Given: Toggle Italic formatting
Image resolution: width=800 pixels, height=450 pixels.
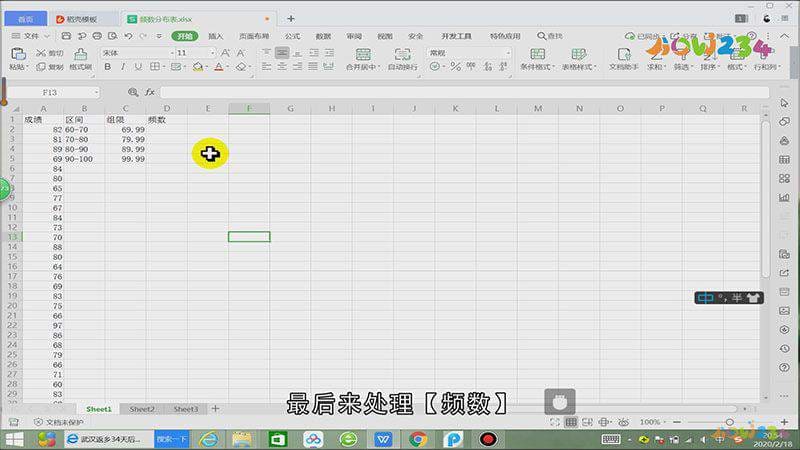Looking at the screenshot, I should pyautogui.click(x=123, y=67).
